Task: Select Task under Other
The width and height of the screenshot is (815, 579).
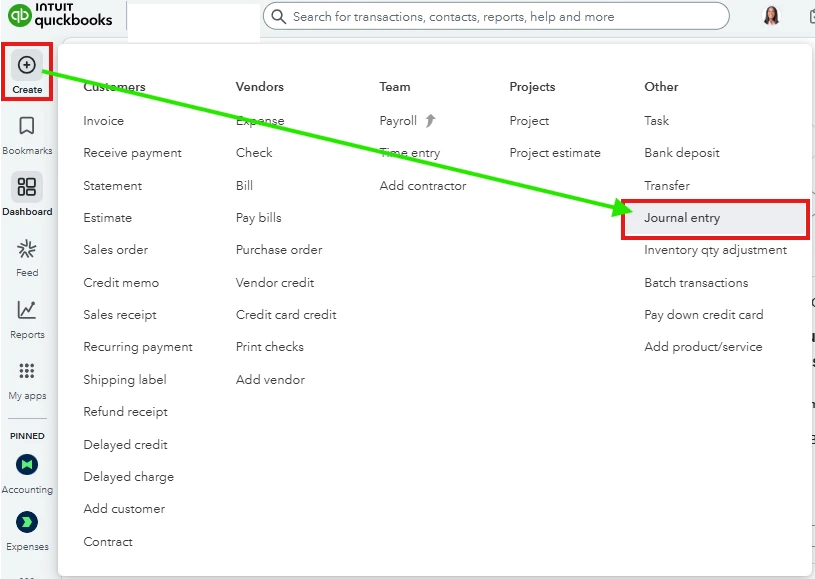Action: click(x=656, y=121)
